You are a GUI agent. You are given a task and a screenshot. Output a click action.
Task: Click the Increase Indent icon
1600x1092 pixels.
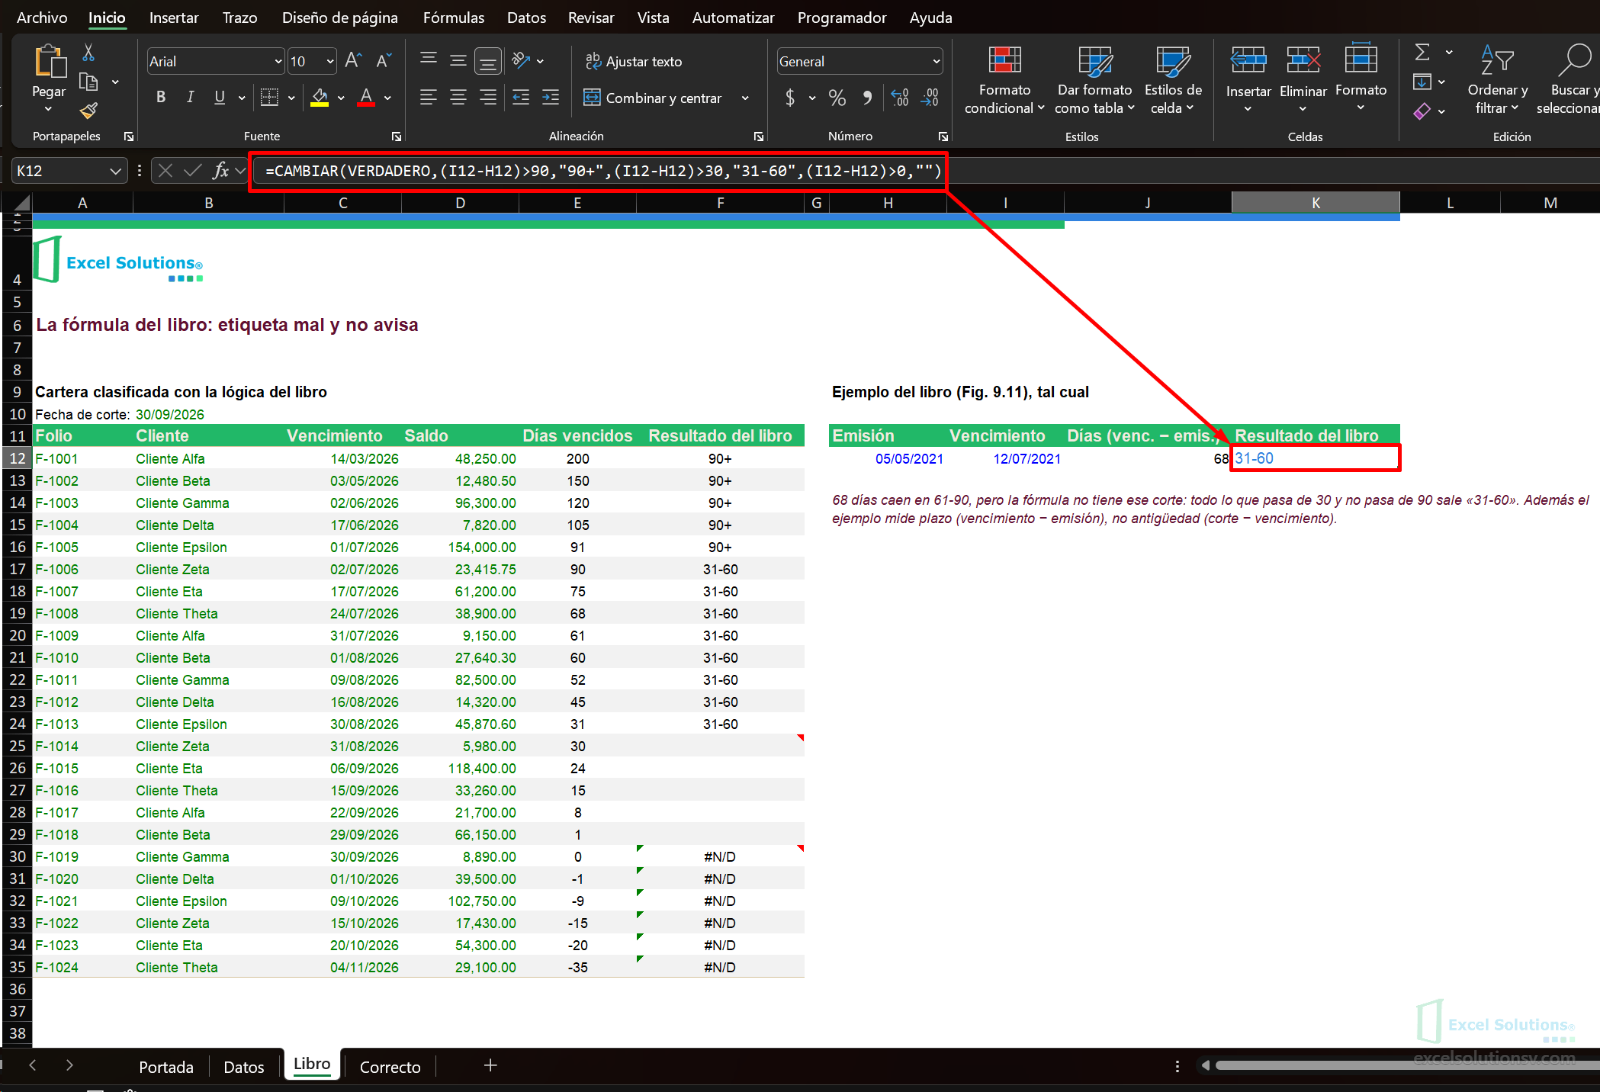click(551, 97)
